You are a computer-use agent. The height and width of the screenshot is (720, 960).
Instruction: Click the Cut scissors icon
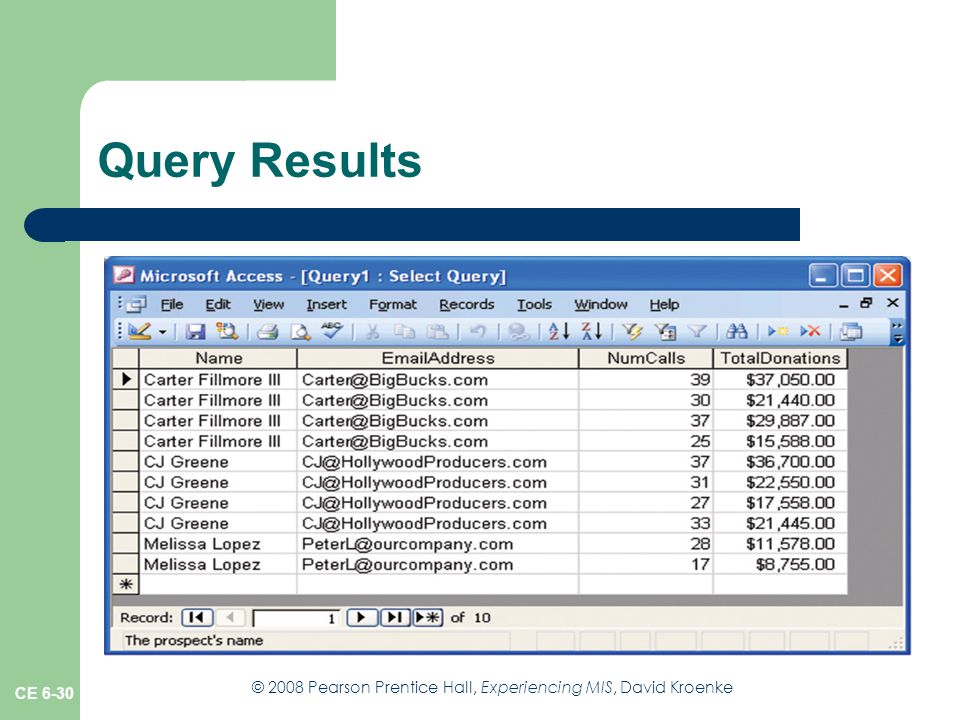pyautogui.click(x=373, y=332)
